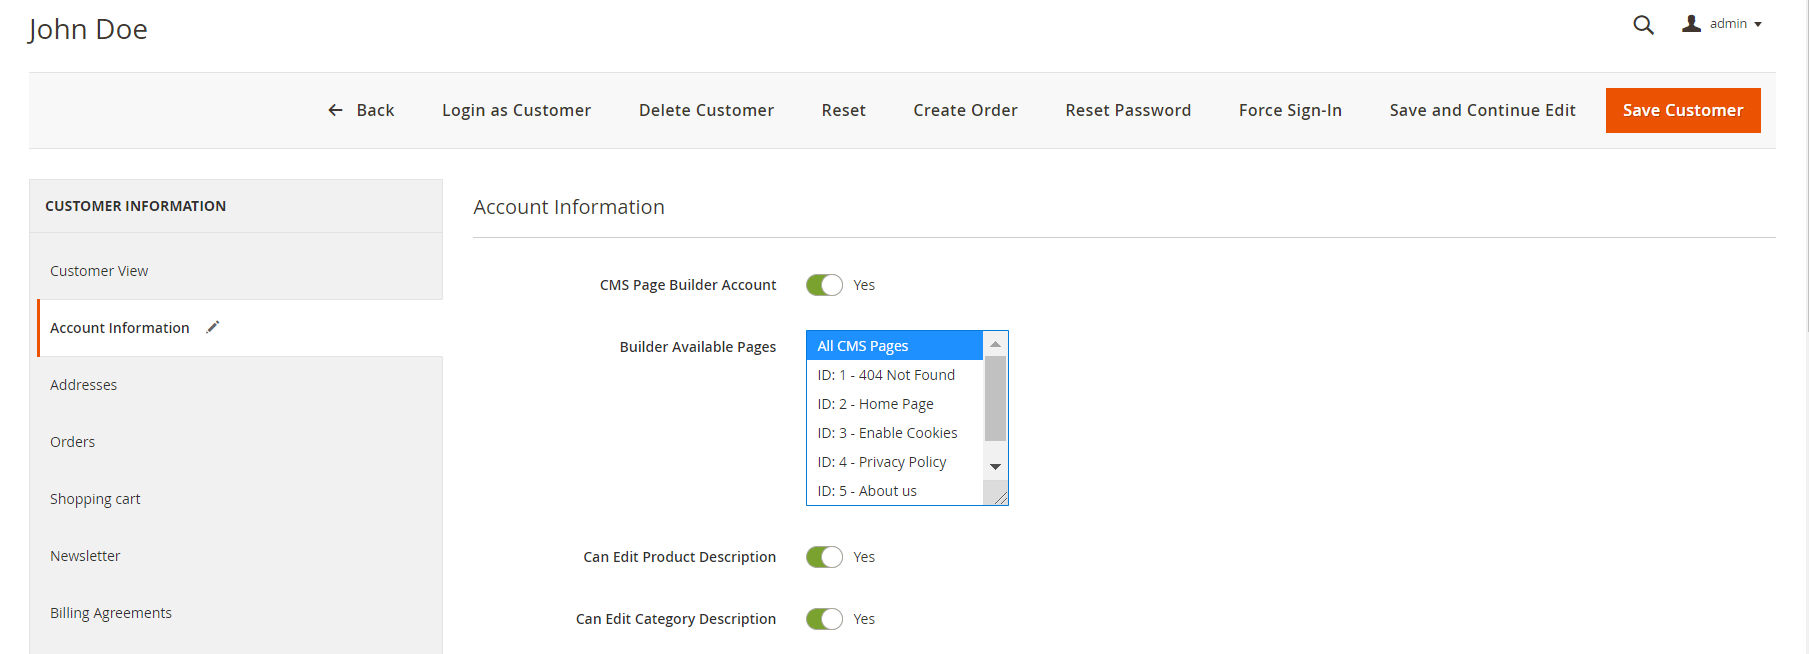
Task: Select All CMS Pages option
Action: [x=894, y=346]
